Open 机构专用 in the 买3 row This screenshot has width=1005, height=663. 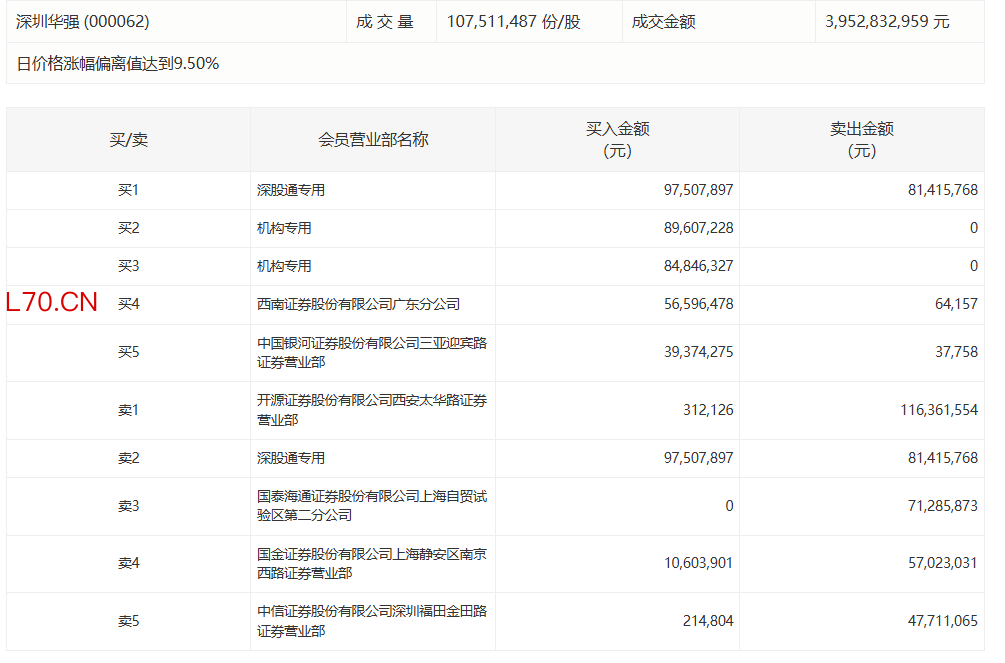point(284,266)
